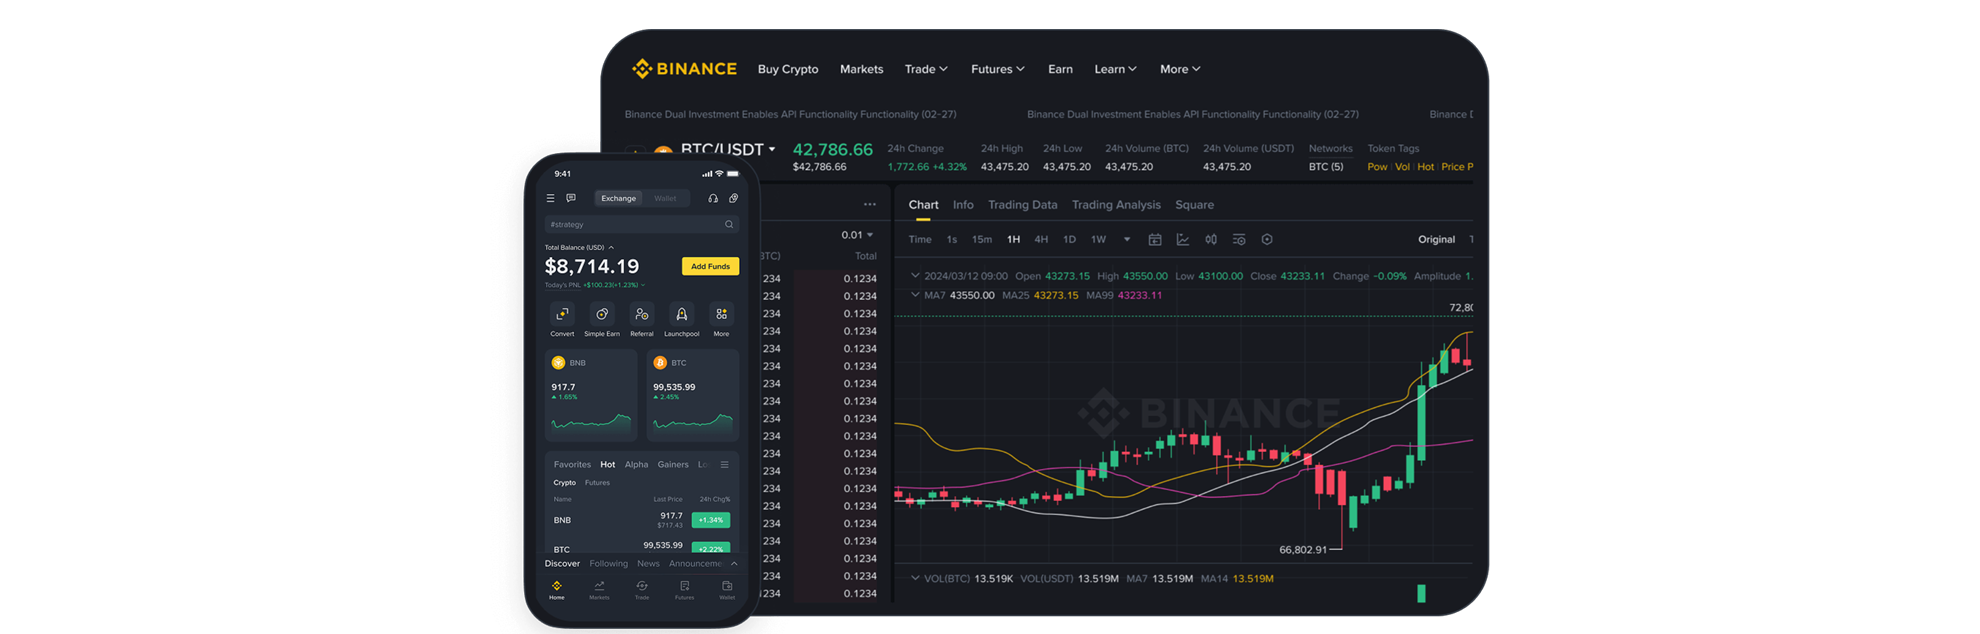Viewport: 1980px width, 634px height.
Task: Select the 1D chart interval
Action: [x=1069, y=240]
